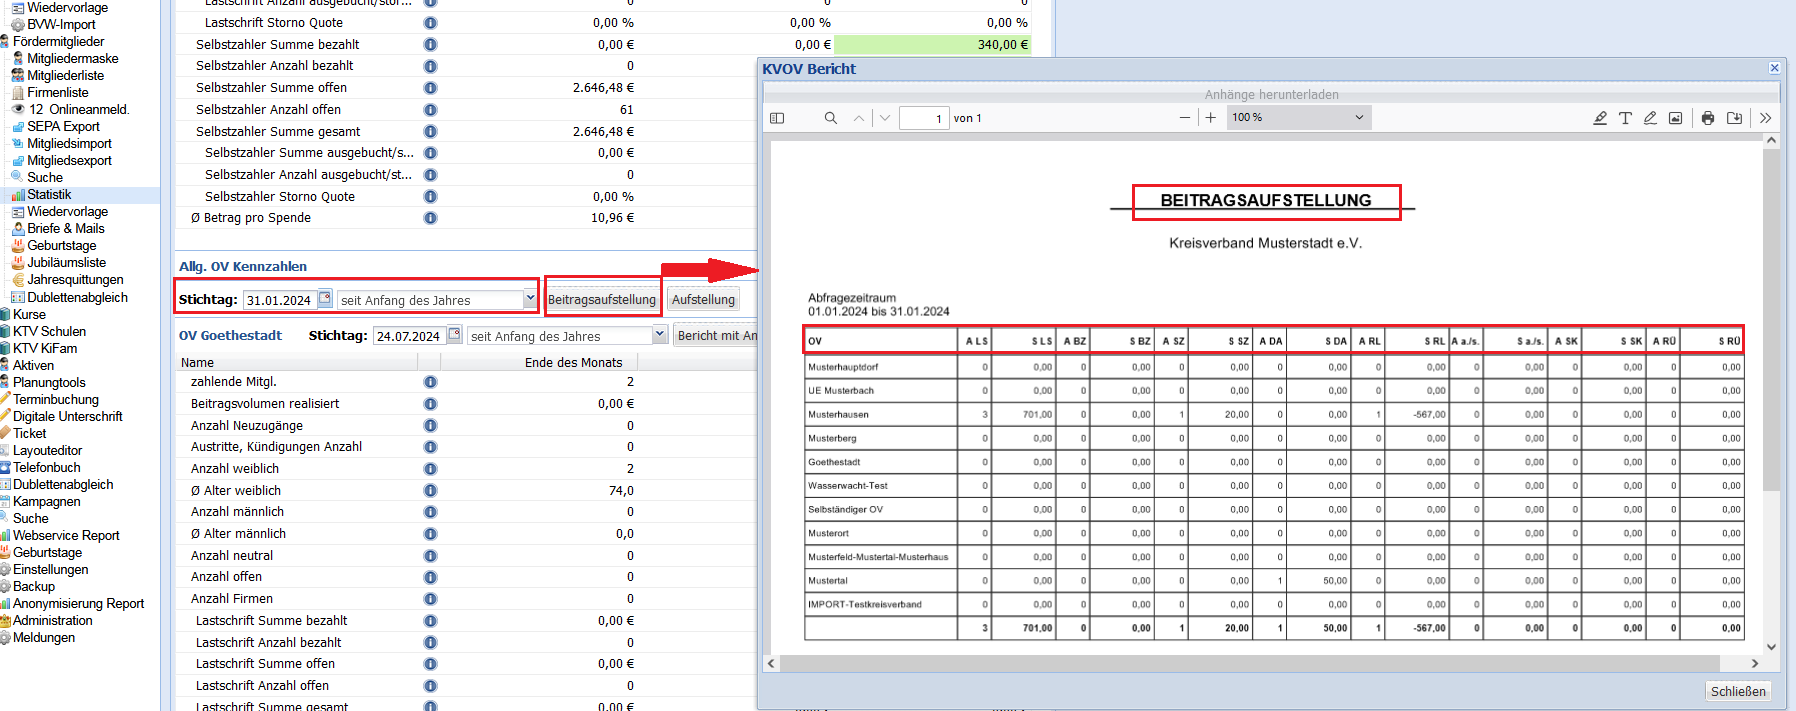Open the 100 % zoom level dropdown
The width and height of the screenshot is (1796, 711).
click(1297, 118)
